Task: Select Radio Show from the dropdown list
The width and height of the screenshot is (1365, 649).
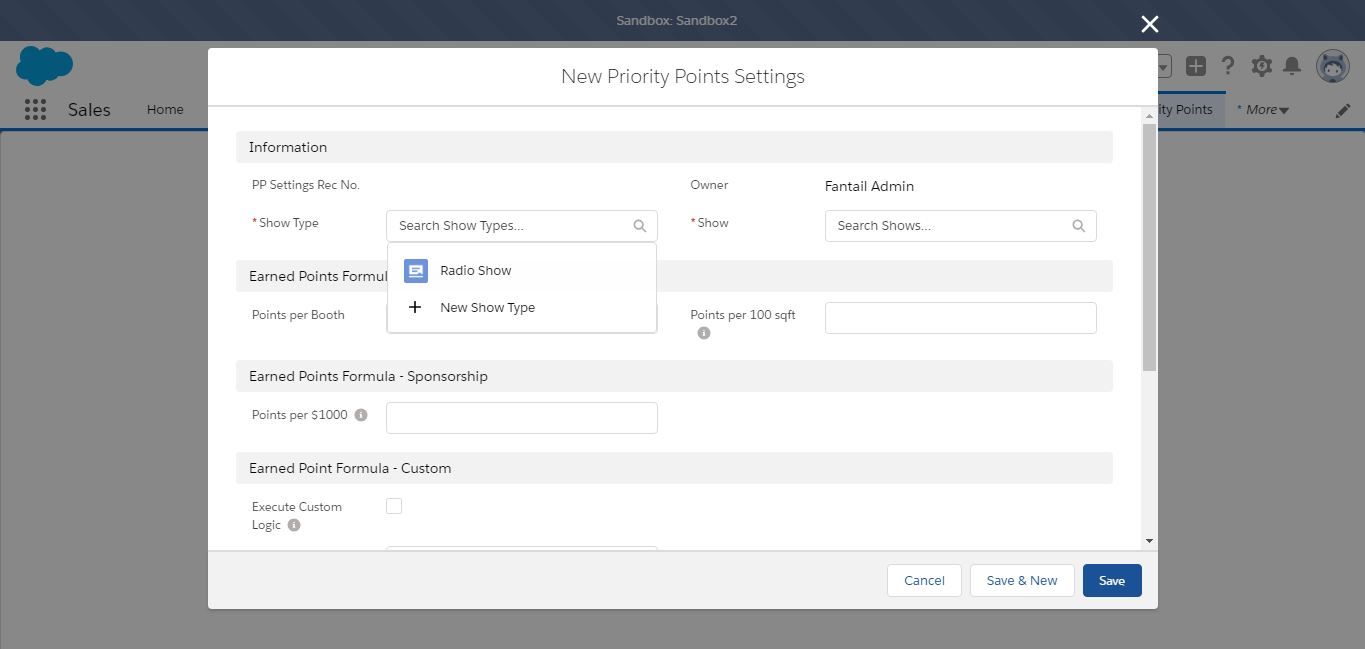Action: (x=476, y=271)
